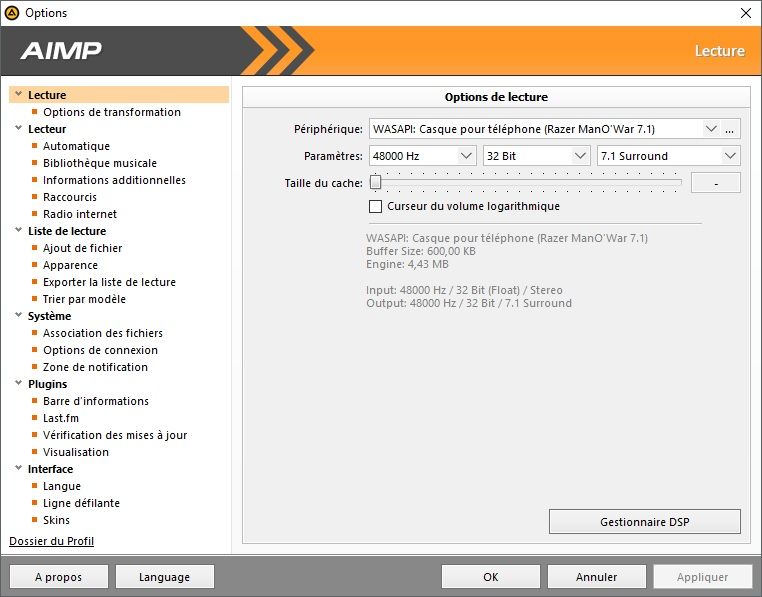
Task: Open Radio internet settings
Action: pyautogui.click(x=80, y=214)
